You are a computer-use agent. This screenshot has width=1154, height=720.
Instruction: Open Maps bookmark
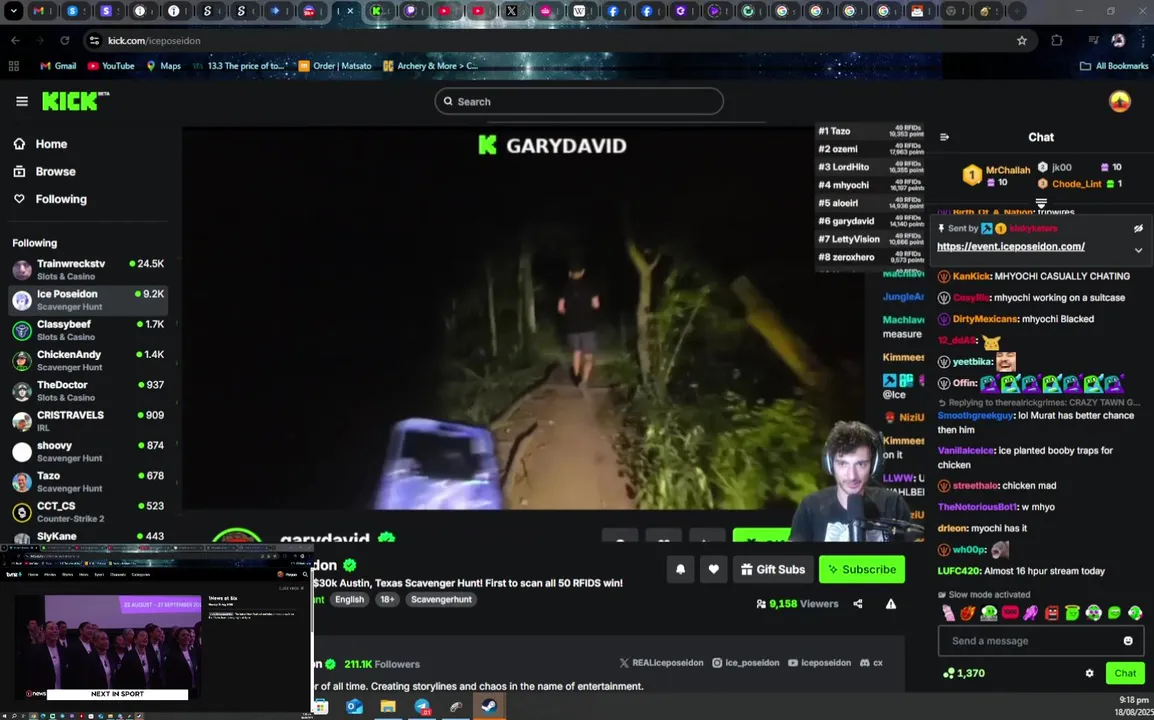(163, 66)
